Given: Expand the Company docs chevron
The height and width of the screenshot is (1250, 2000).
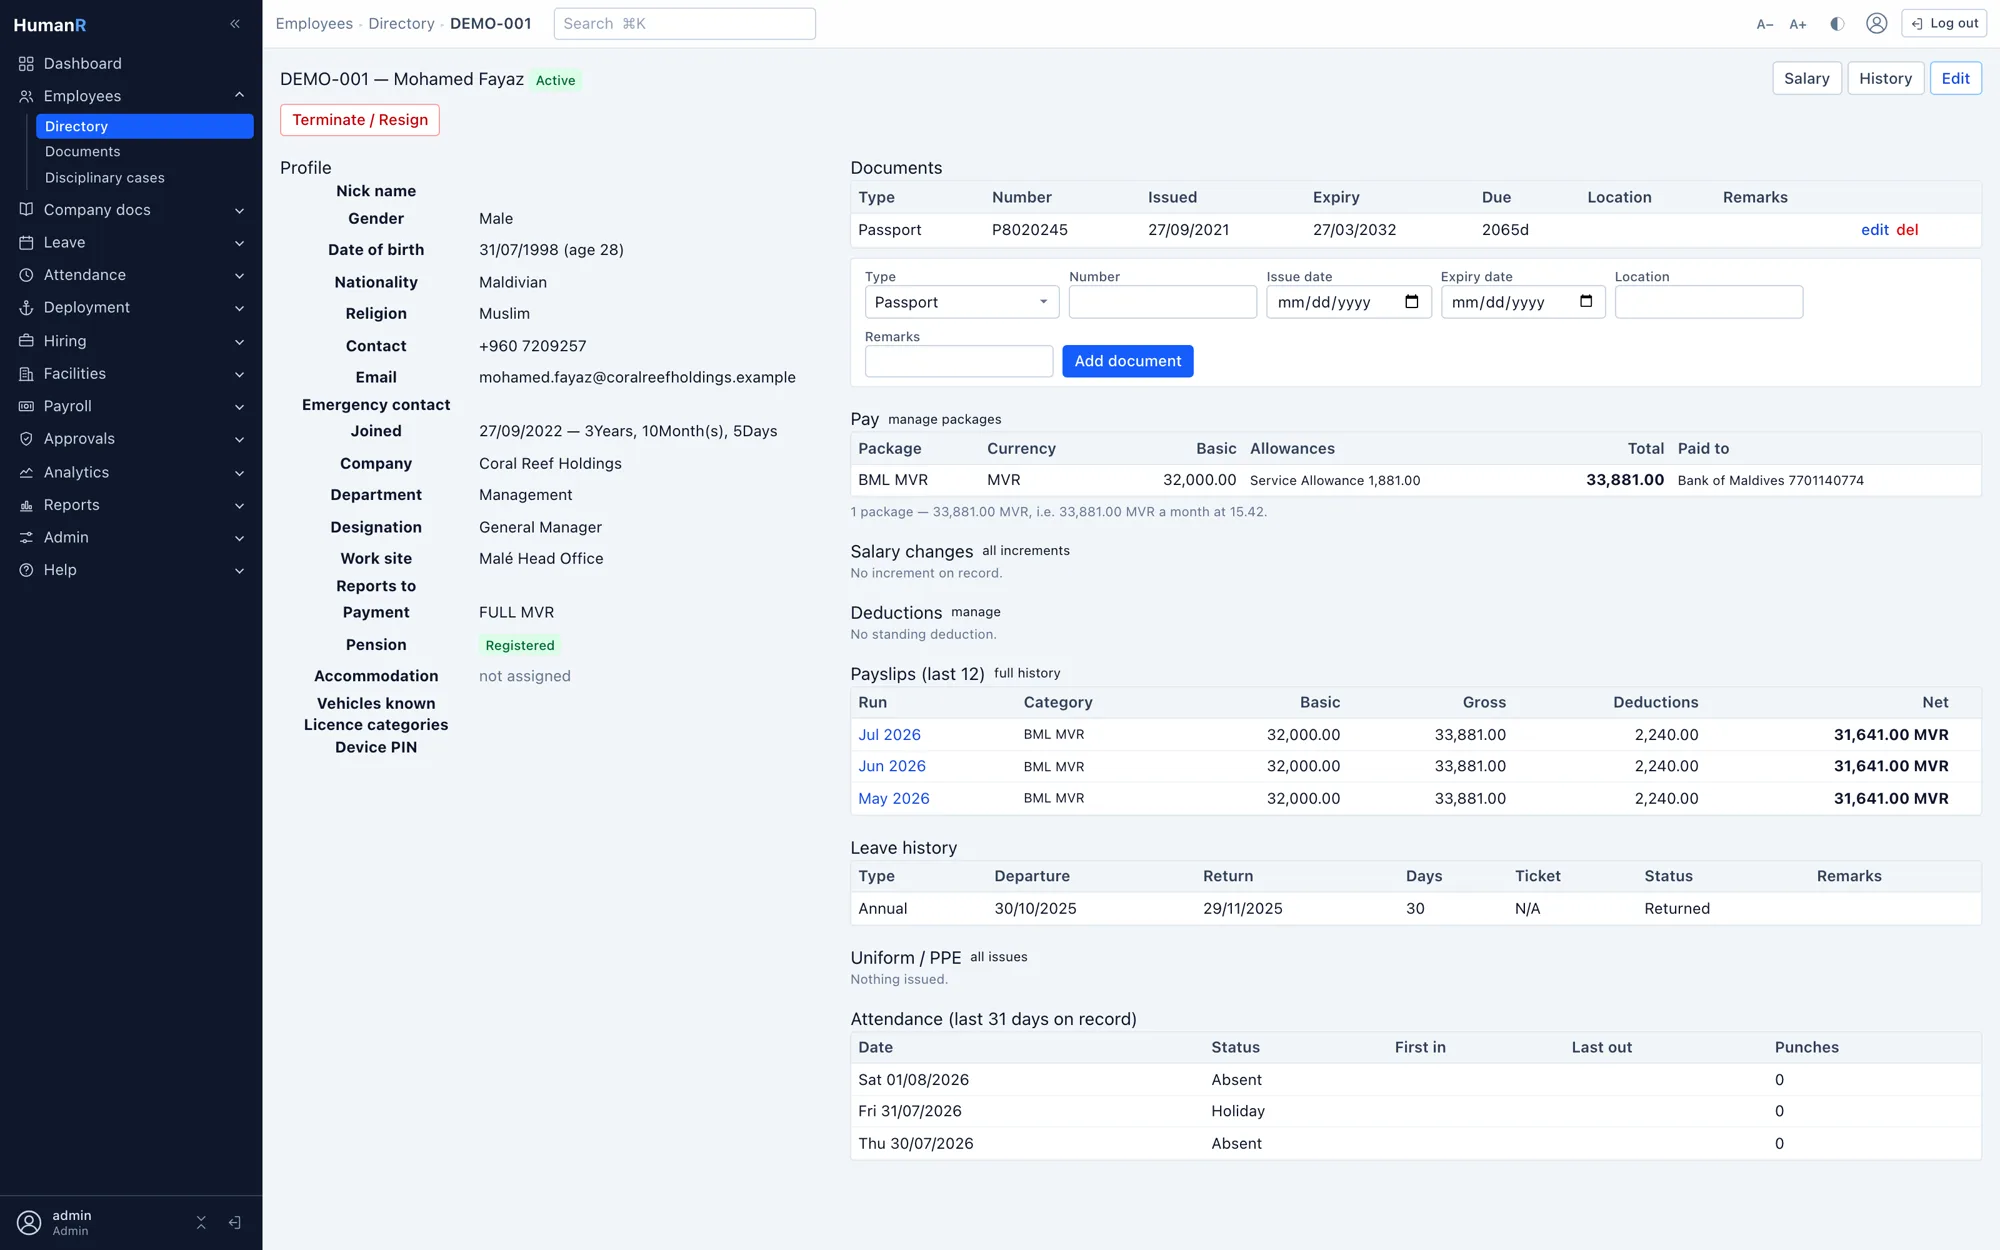Looking at the screenshot, I should pos(240,211).
